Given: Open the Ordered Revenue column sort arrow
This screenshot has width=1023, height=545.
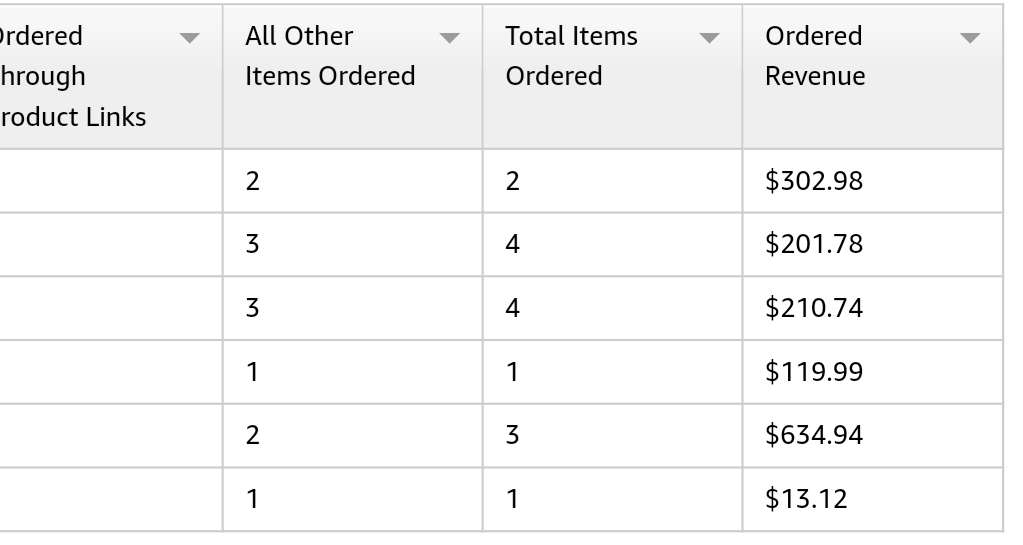Looking at the screenshot, I should click(969, 38).
